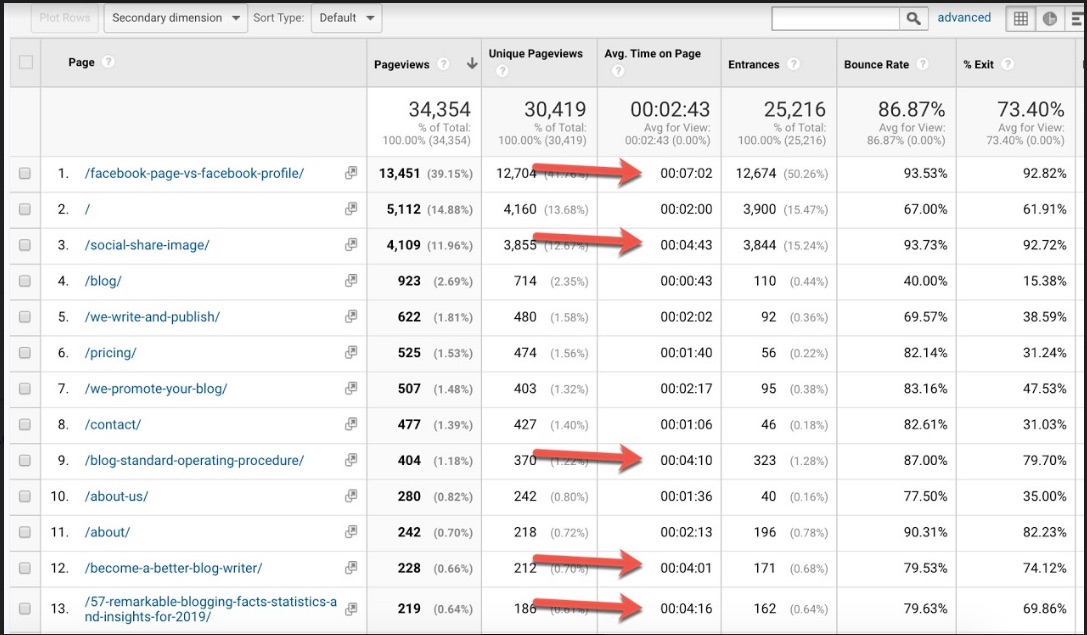Click the help icon beside Bounce Rate
The height and width of the screenshot is (635, 1087).
coord(922,65)
